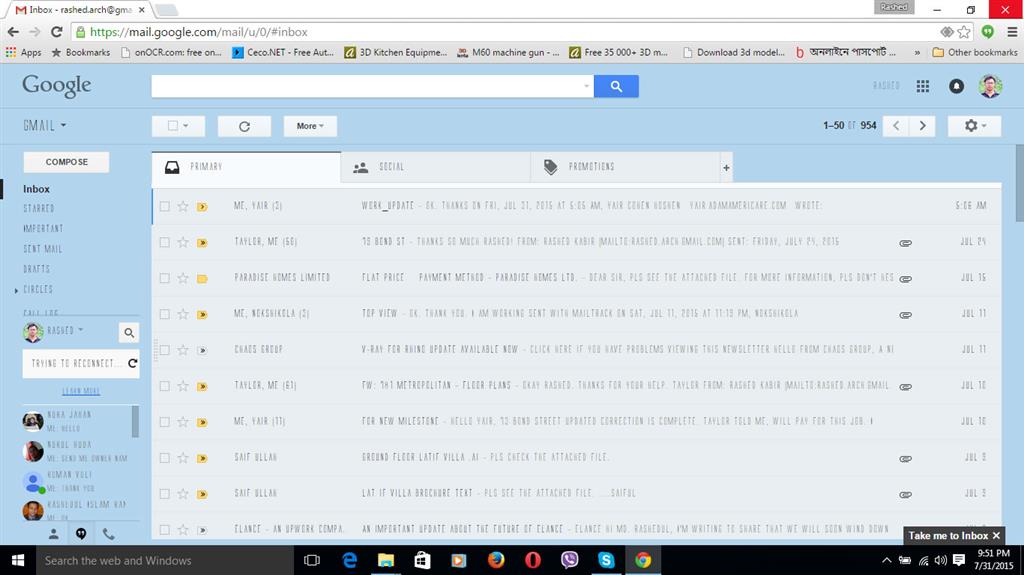The width and height of the screenshot is (1024, 575).
Task: Expand the Gmail product switcher dropdown
Action: 45,125
